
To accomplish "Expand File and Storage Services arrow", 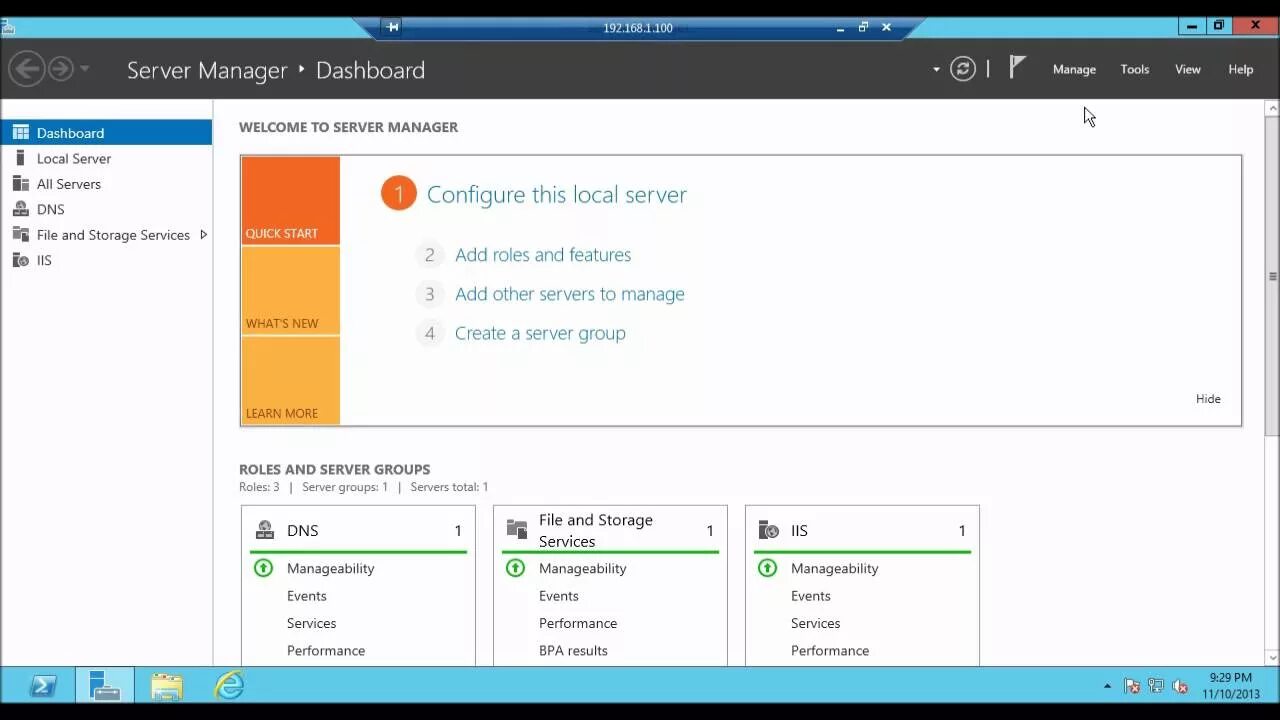I will [203, 235].
